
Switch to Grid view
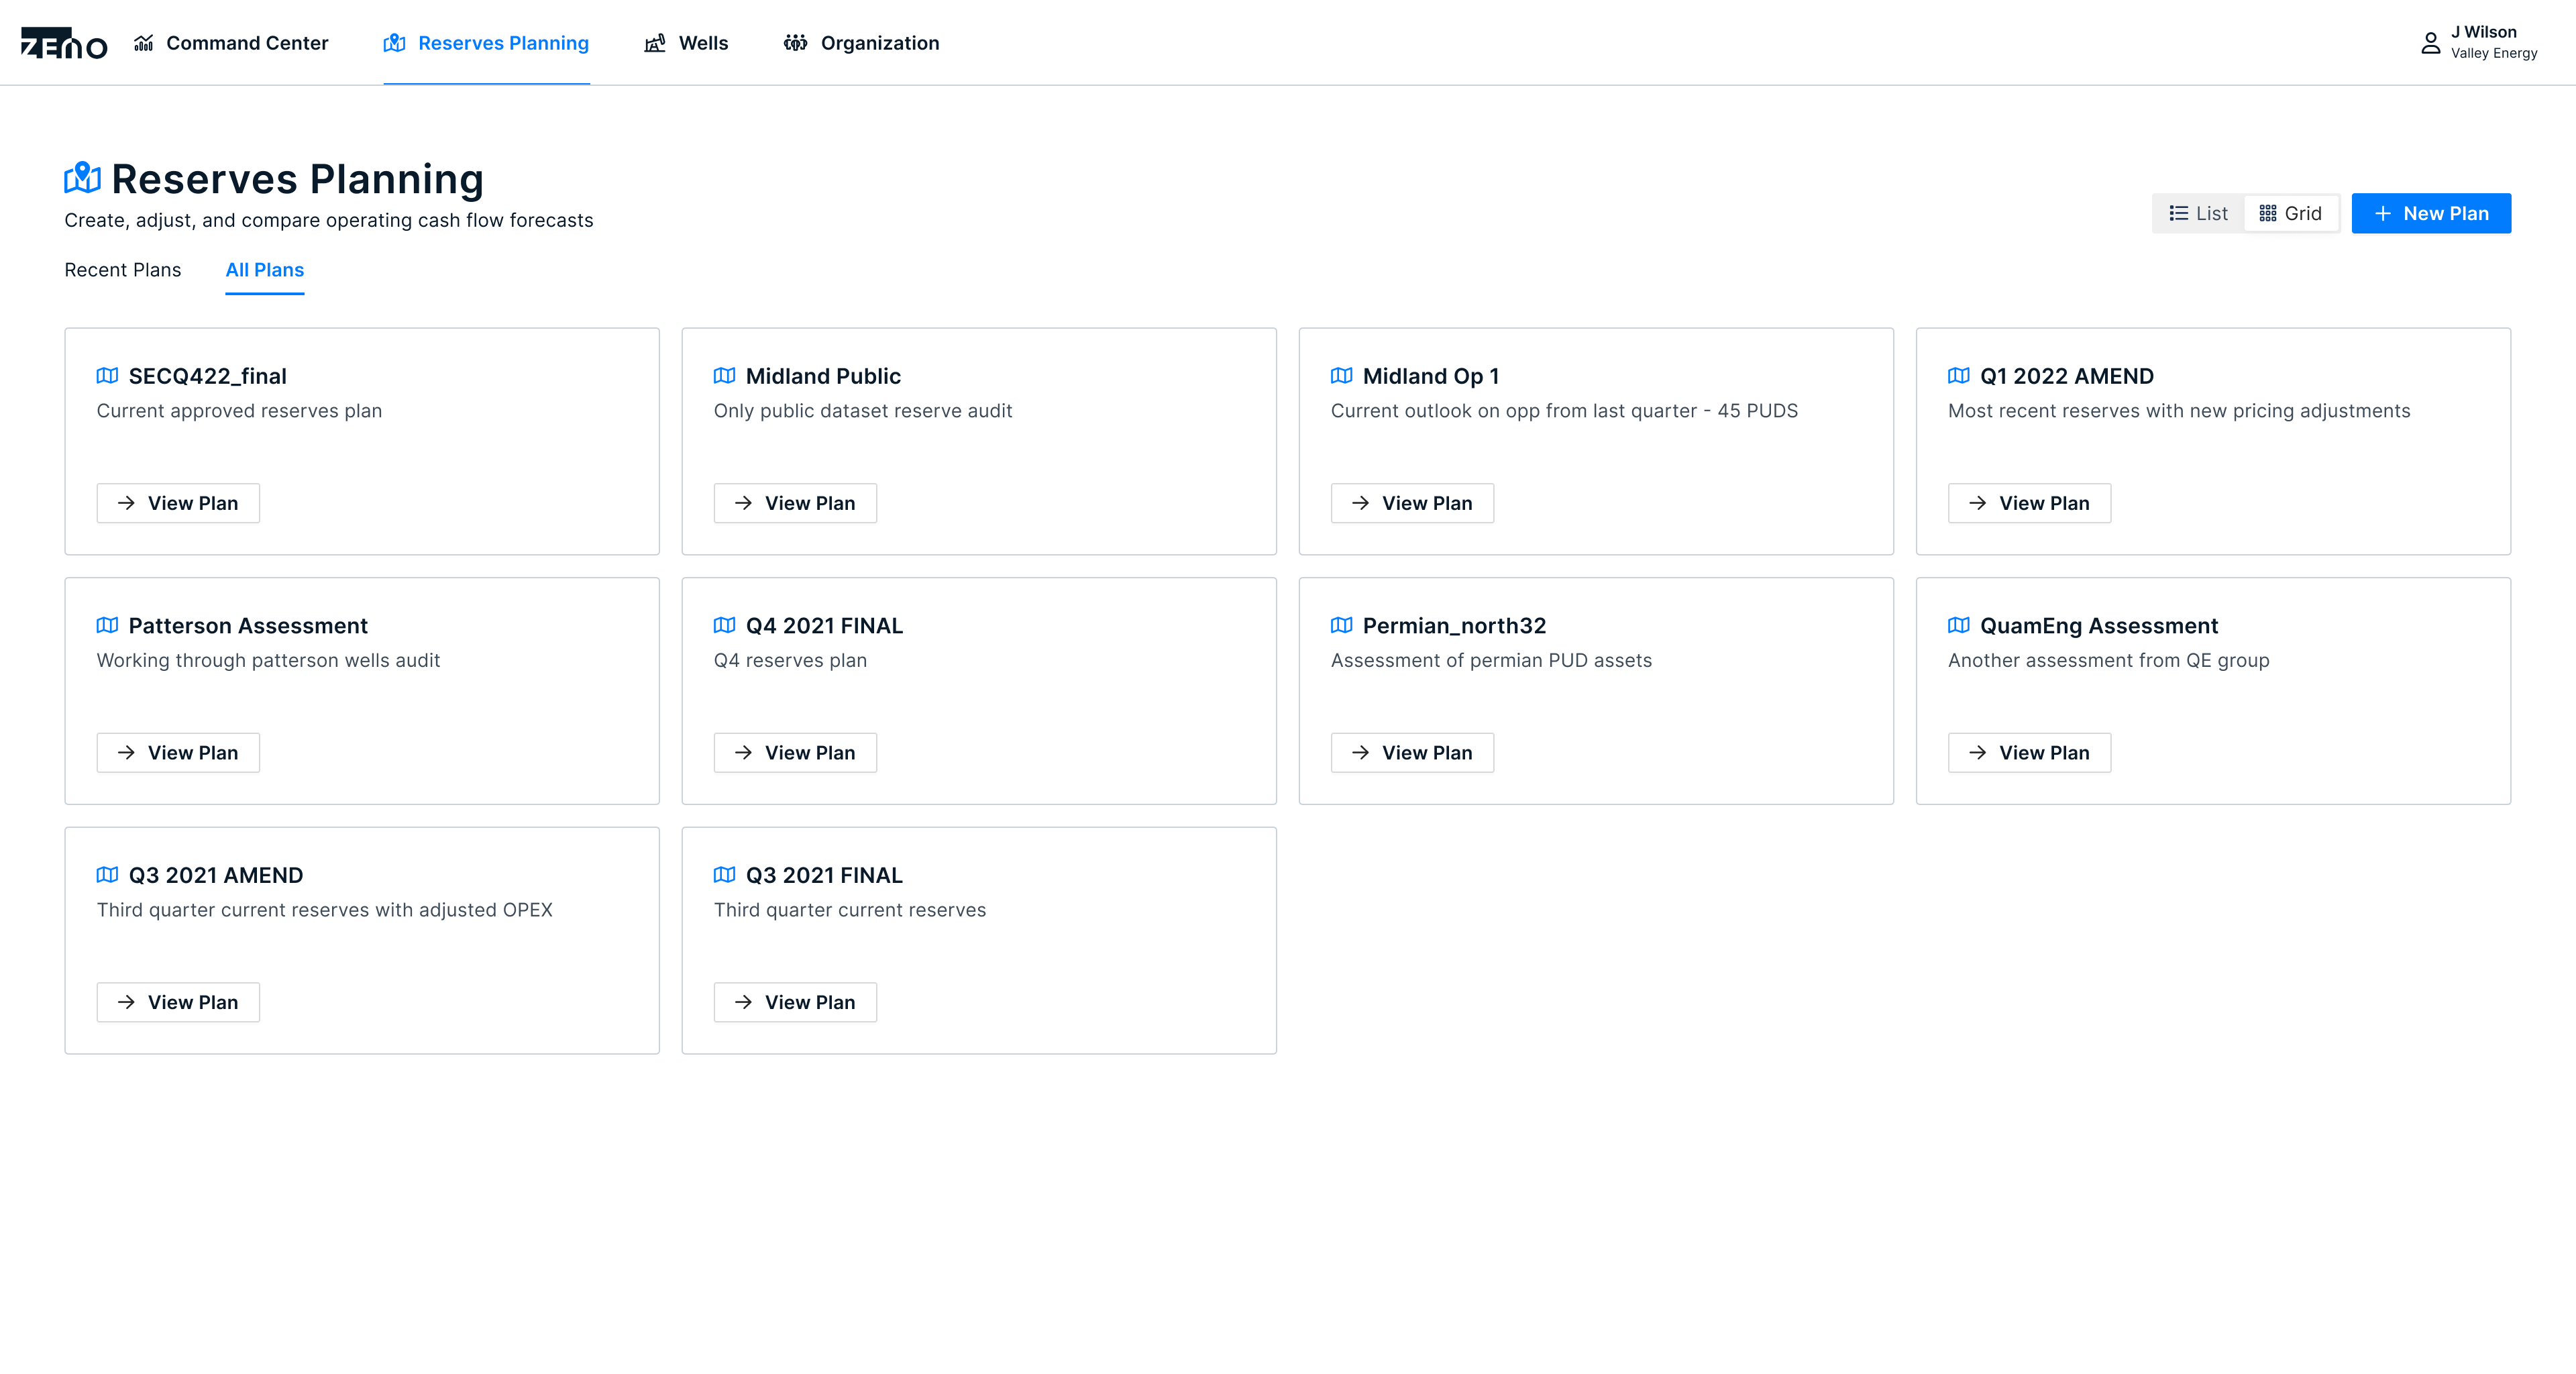tap(2290, 213)
